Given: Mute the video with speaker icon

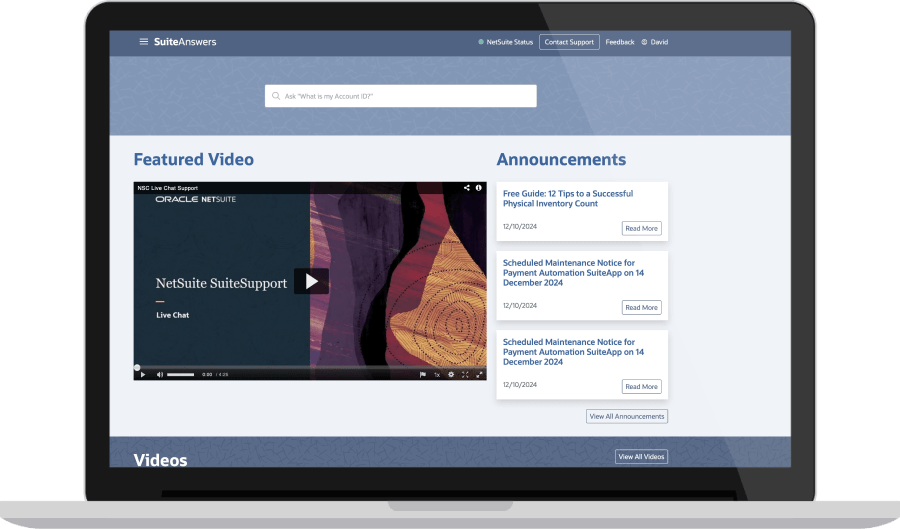Looking at the screenshot, I should (159, 374).
